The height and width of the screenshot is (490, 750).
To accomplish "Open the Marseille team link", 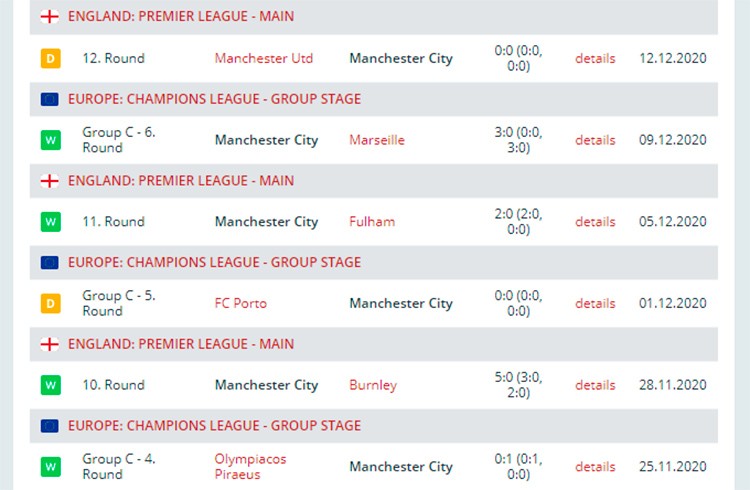I will (x=377, y=140).
